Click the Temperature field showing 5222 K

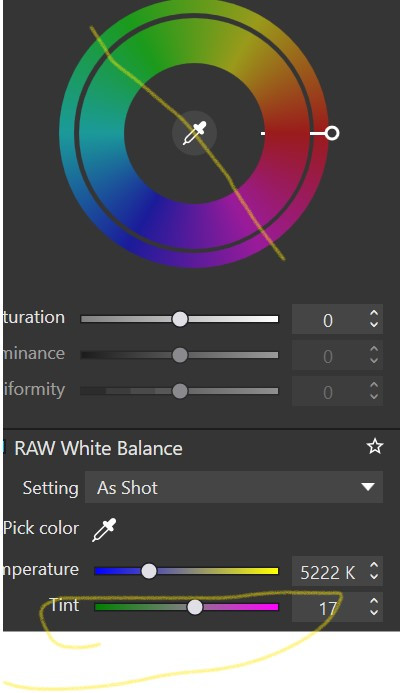tap(329, 572)
